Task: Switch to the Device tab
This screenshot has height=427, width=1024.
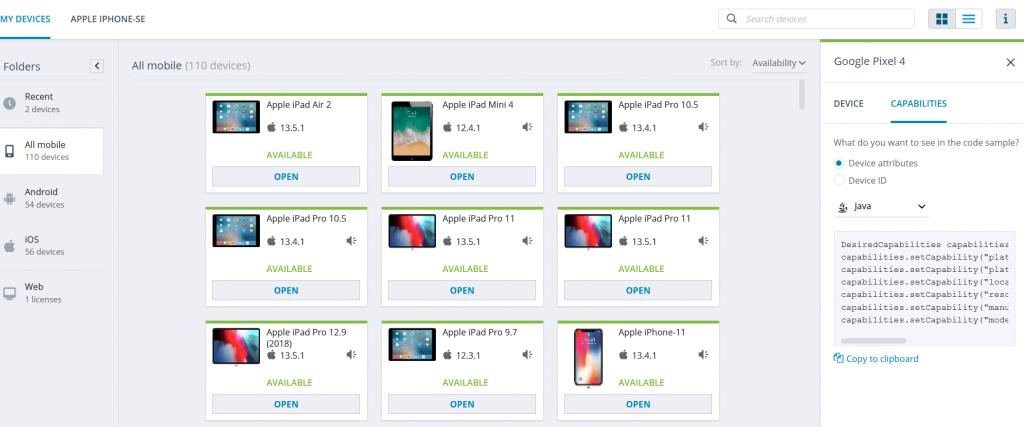Action: 848,103
